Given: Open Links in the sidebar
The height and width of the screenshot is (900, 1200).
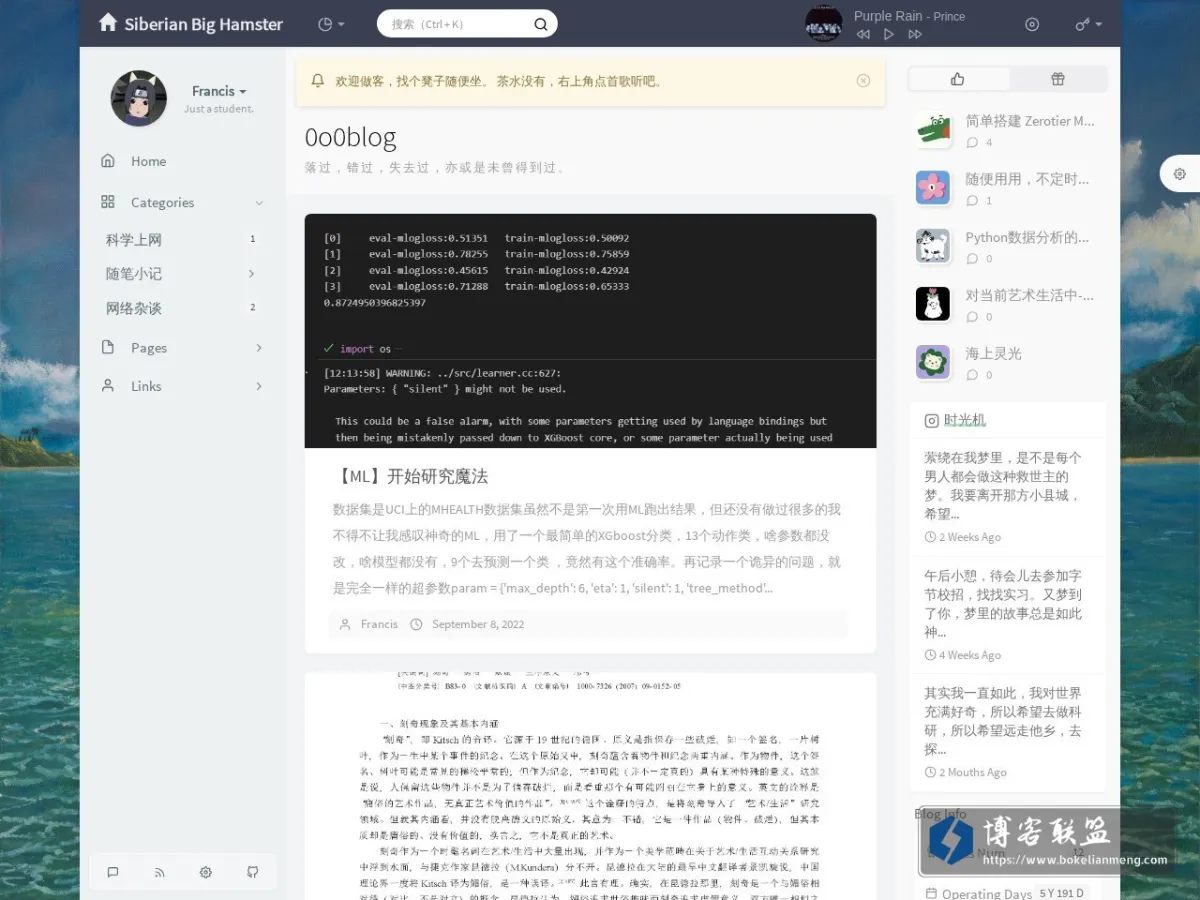Looking at the screenshot, I should coord(146,386).
